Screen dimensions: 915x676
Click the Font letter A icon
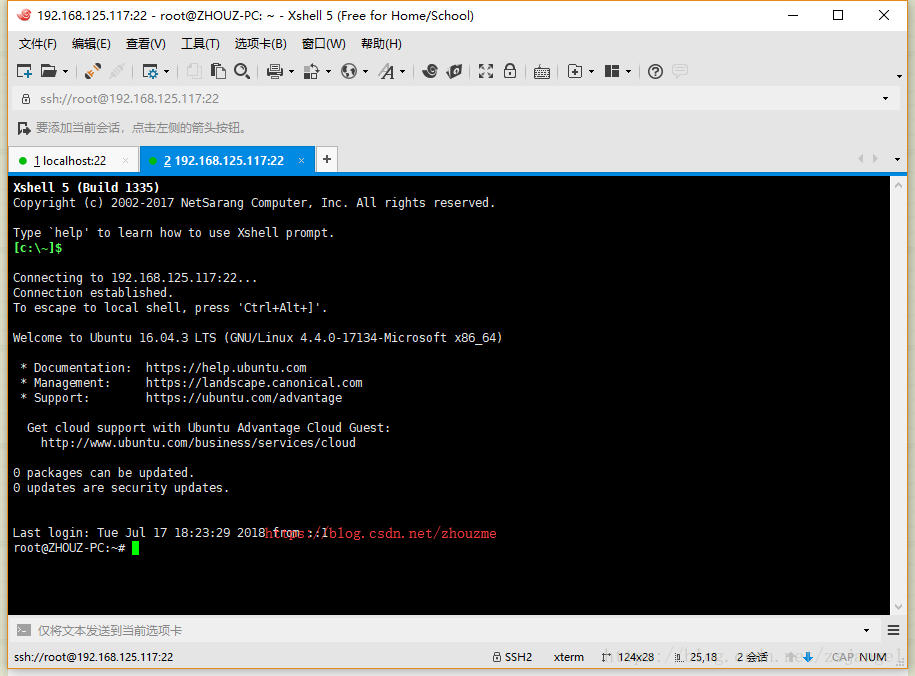tap(386, 71)
